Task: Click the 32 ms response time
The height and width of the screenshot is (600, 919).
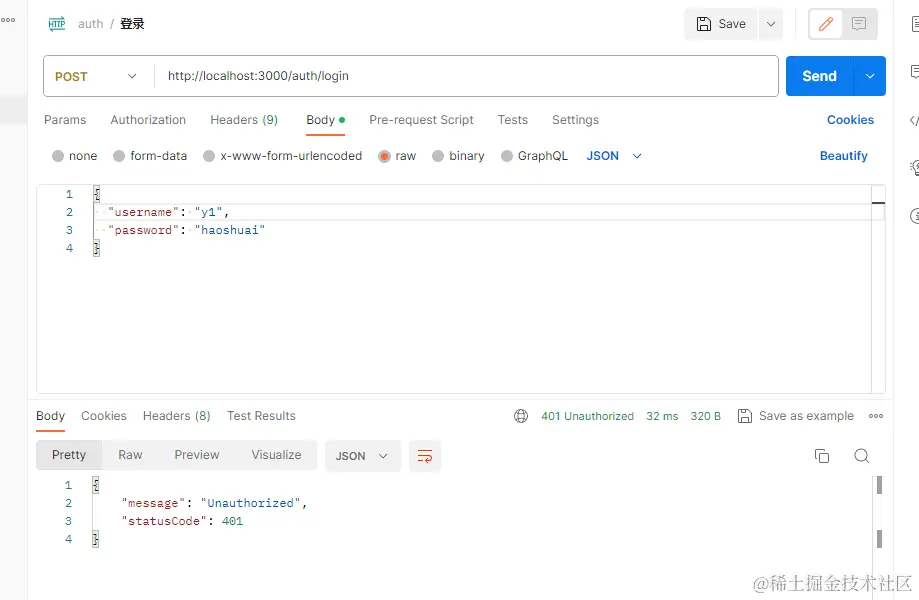Action: 662,416
